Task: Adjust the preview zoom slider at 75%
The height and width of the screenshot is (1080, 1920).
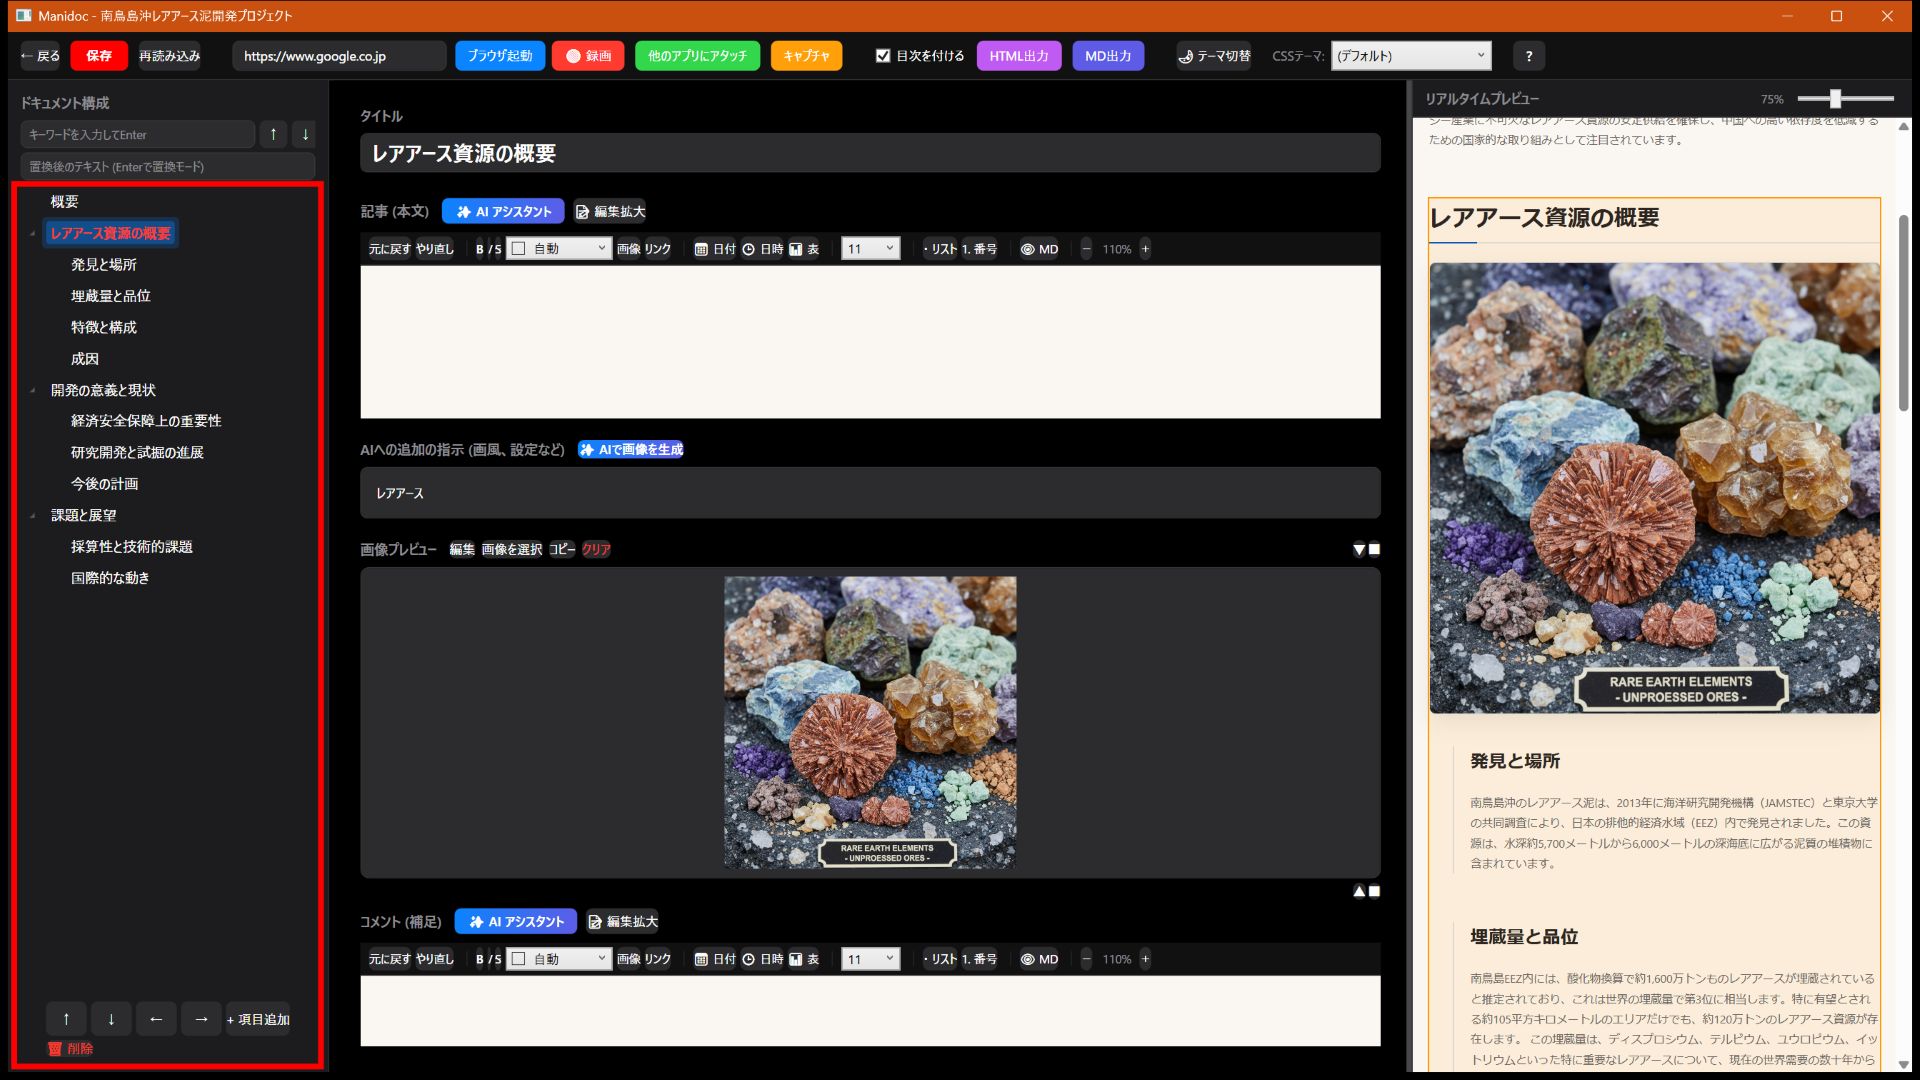Action: coord(1835,99)
